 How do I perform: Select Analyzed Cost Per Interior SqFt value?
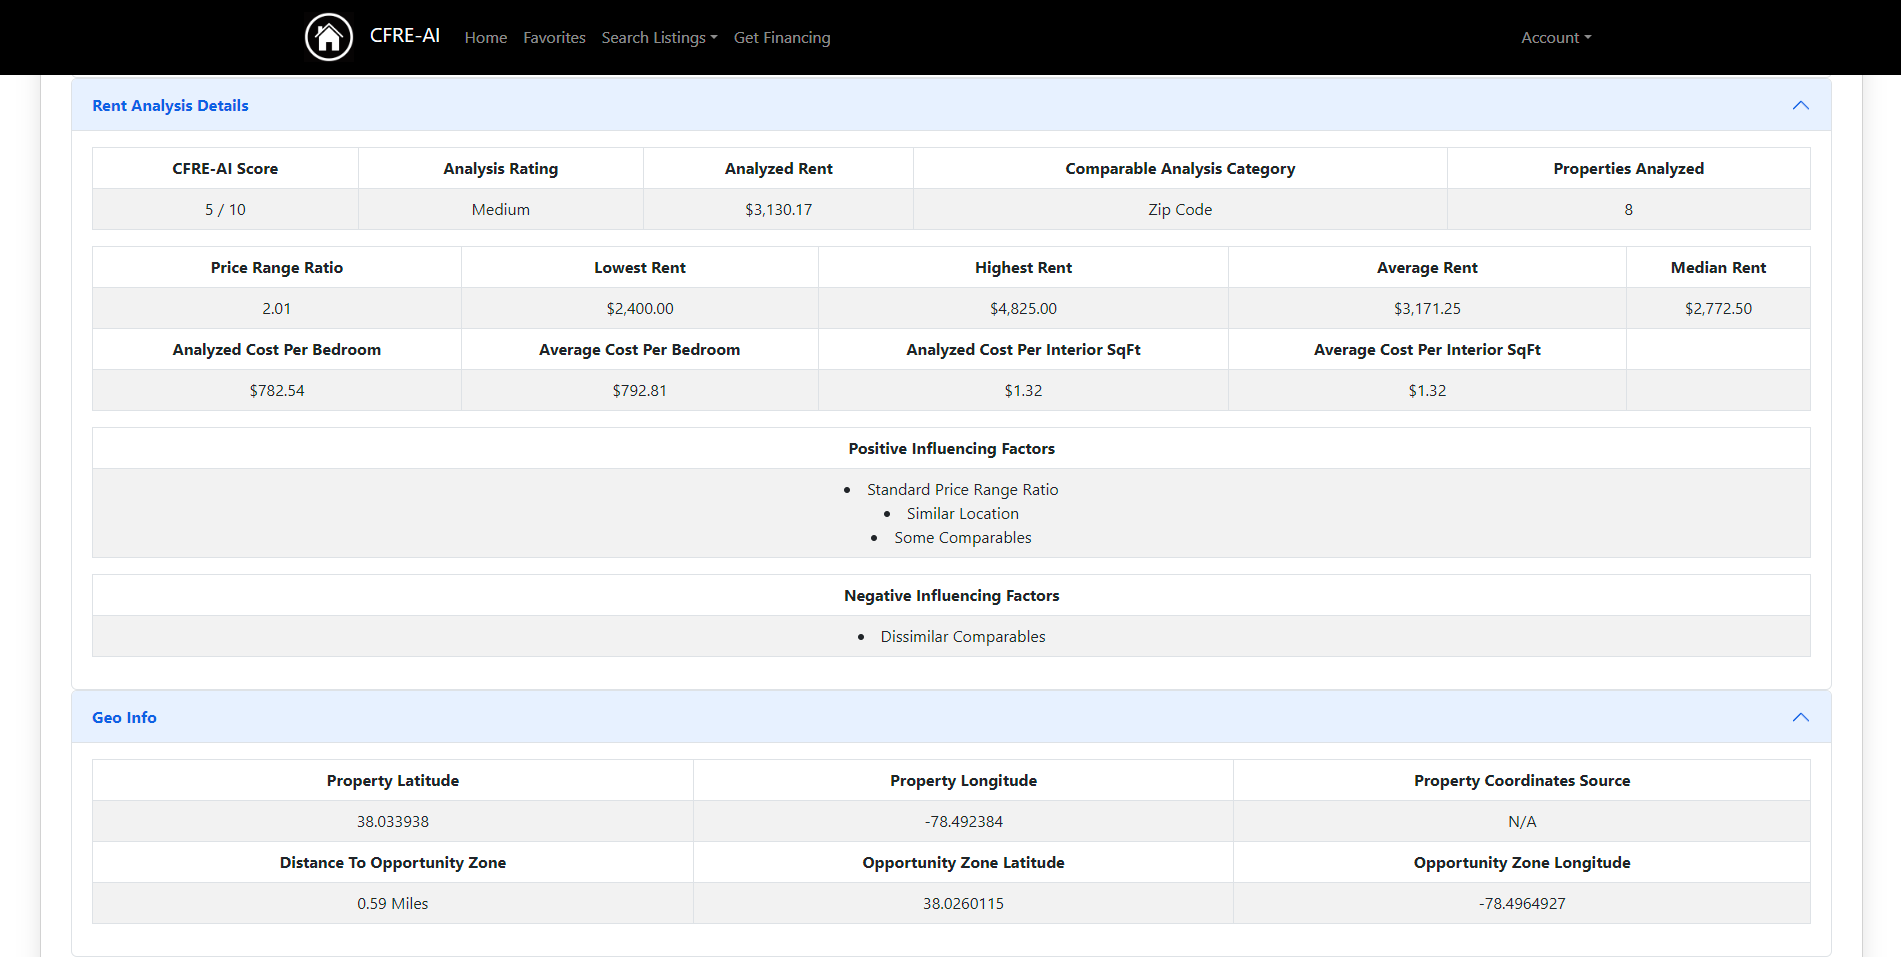point(1023,390)
